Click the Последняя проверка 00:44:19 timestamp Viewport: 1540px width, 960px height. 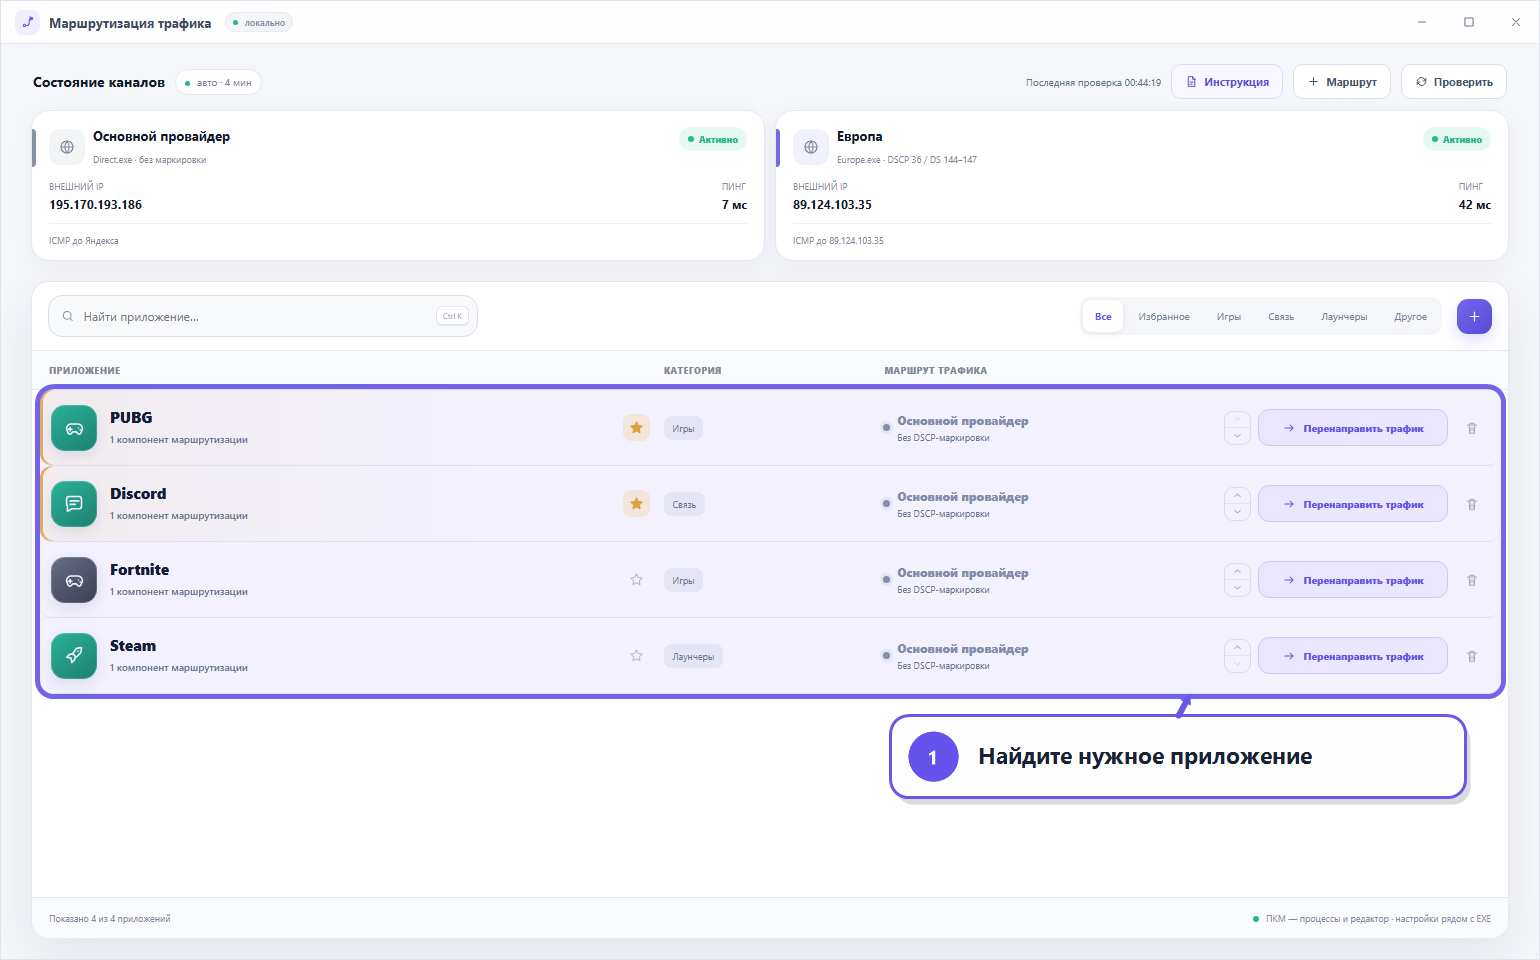coord(1093,83)
